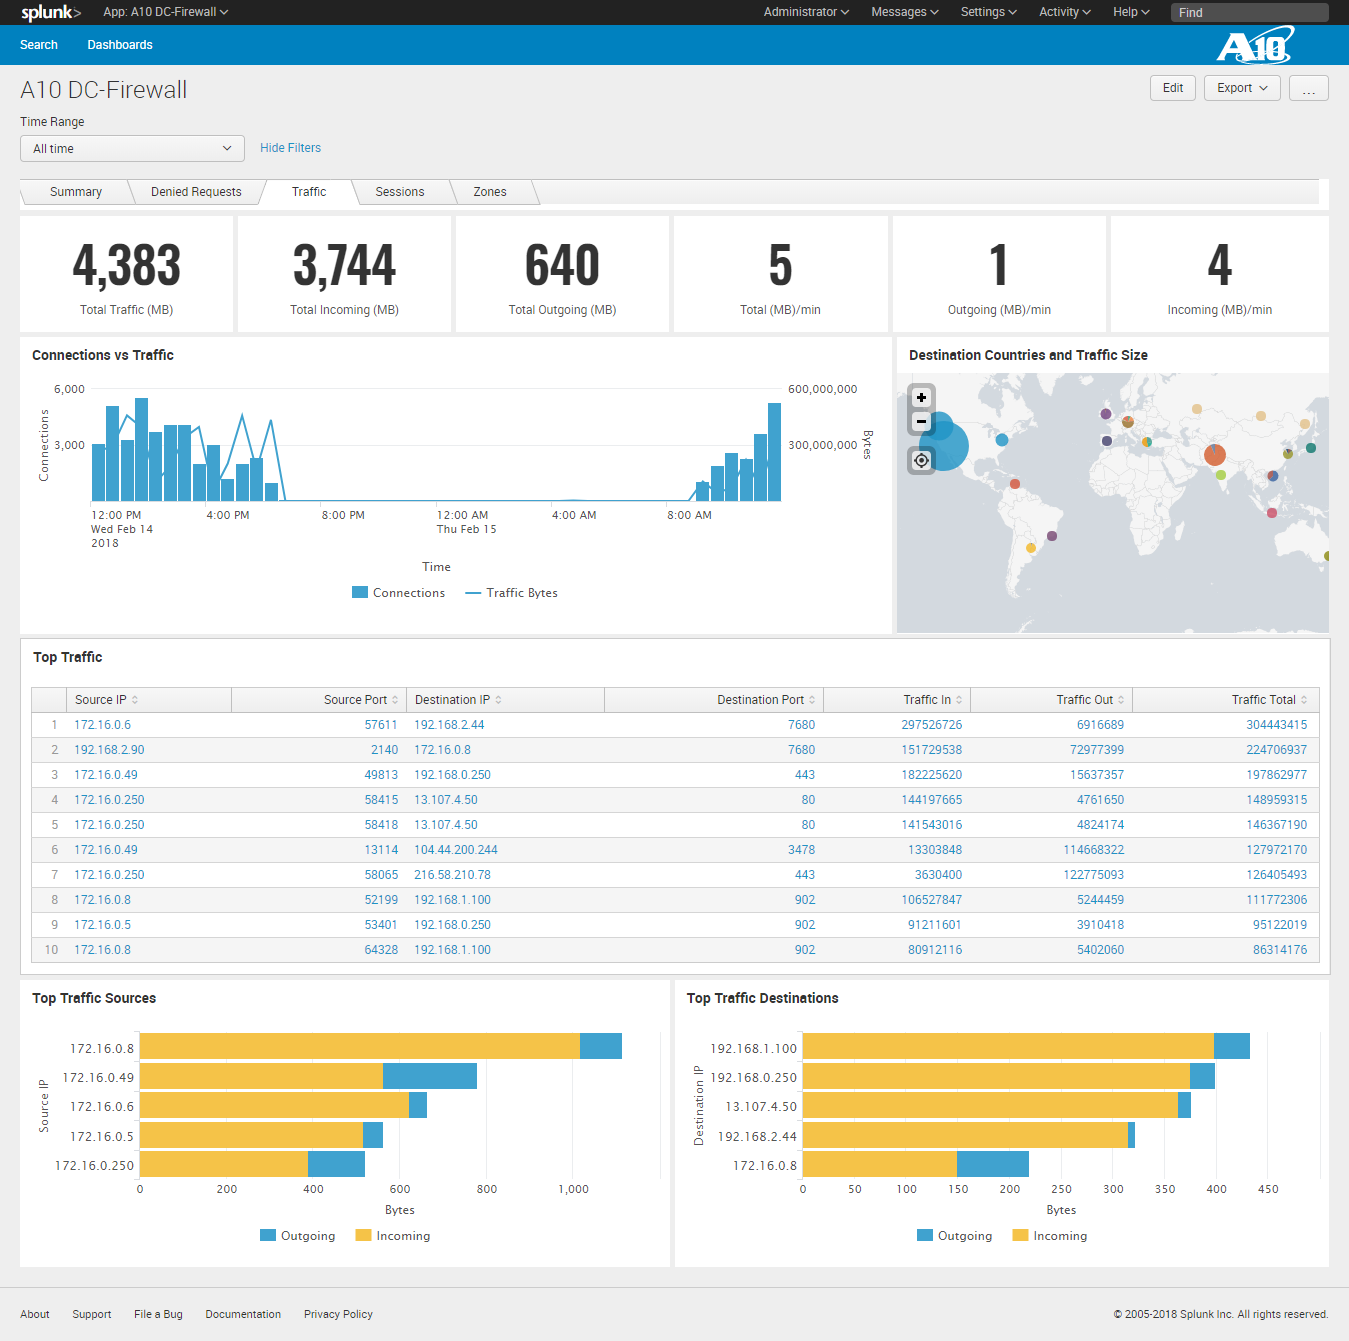Click the large blue bubble on the map

944,446
